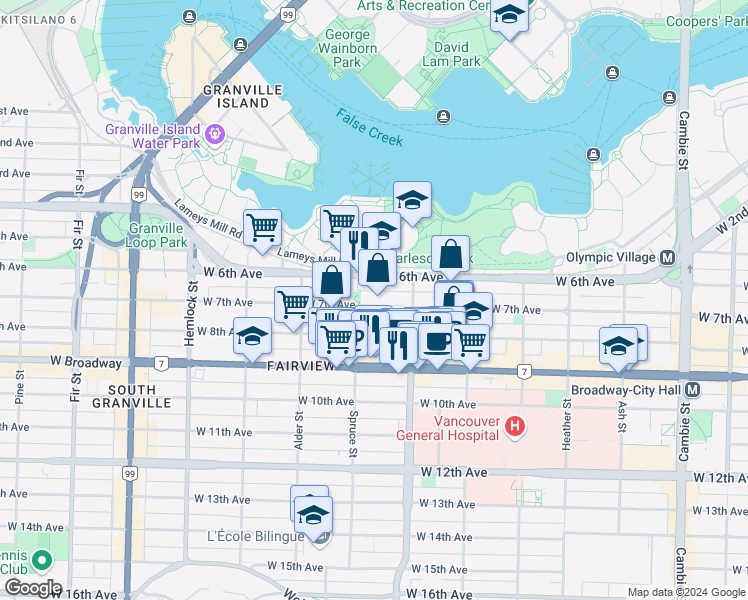Open the Granville Island Water Park purple icon
748x600 pixels.
[x=215, y=134]
